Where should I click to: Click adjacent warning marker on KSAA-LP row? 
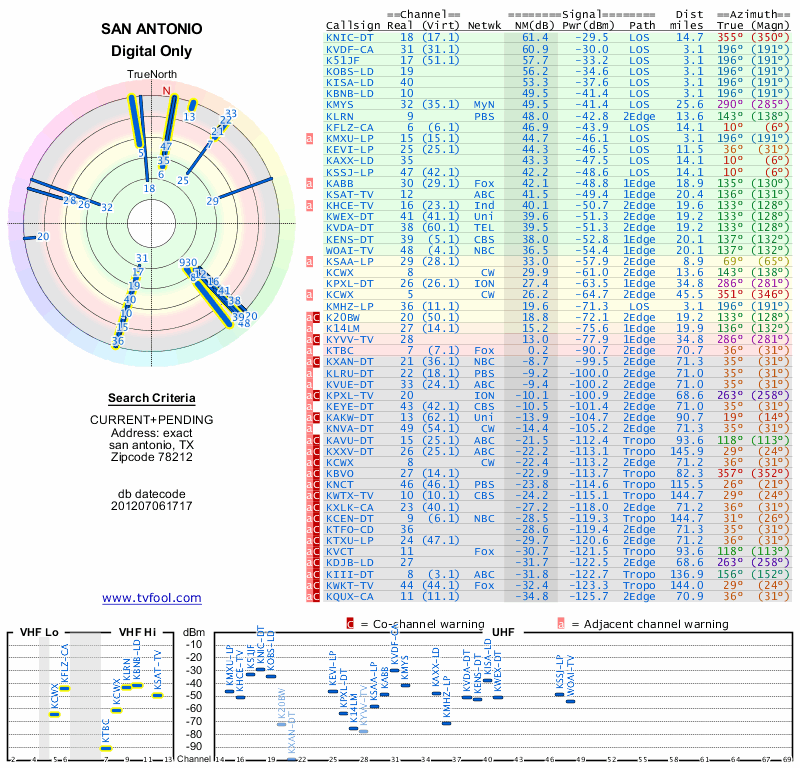(309, 261)
